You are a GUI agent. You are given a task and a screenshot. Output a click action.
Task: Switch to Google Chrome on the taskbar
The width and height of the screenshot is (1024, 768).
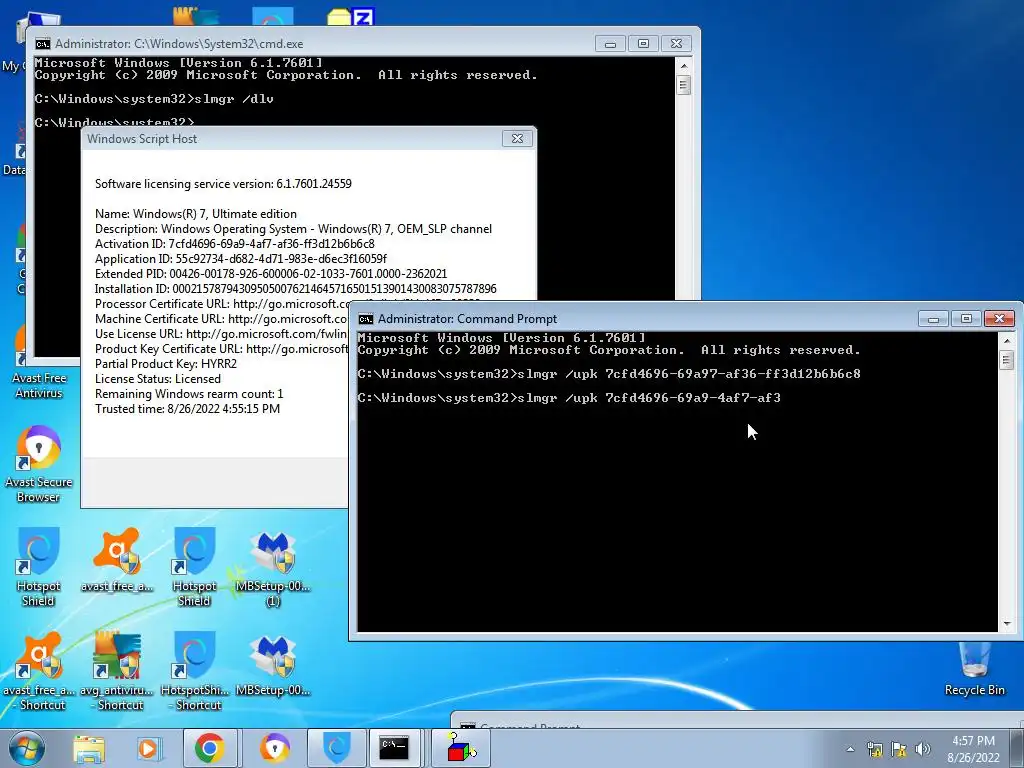coord(209,748)
